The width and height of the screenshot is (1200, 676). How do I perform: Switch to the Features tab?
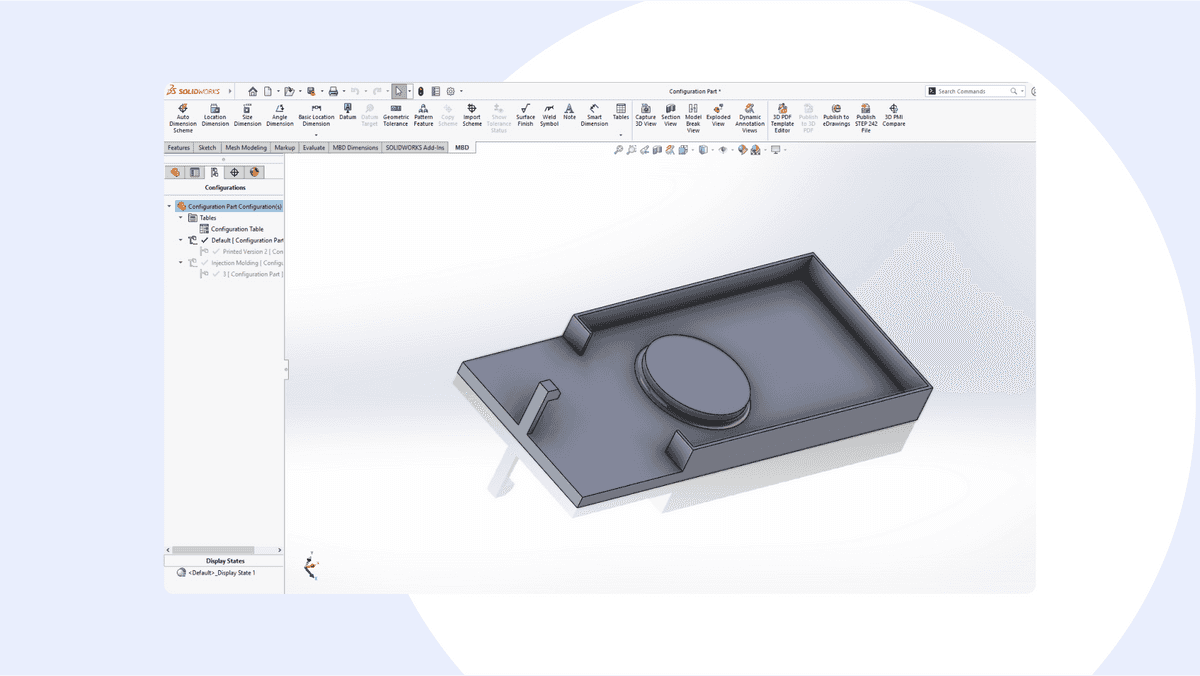(179, 148)
